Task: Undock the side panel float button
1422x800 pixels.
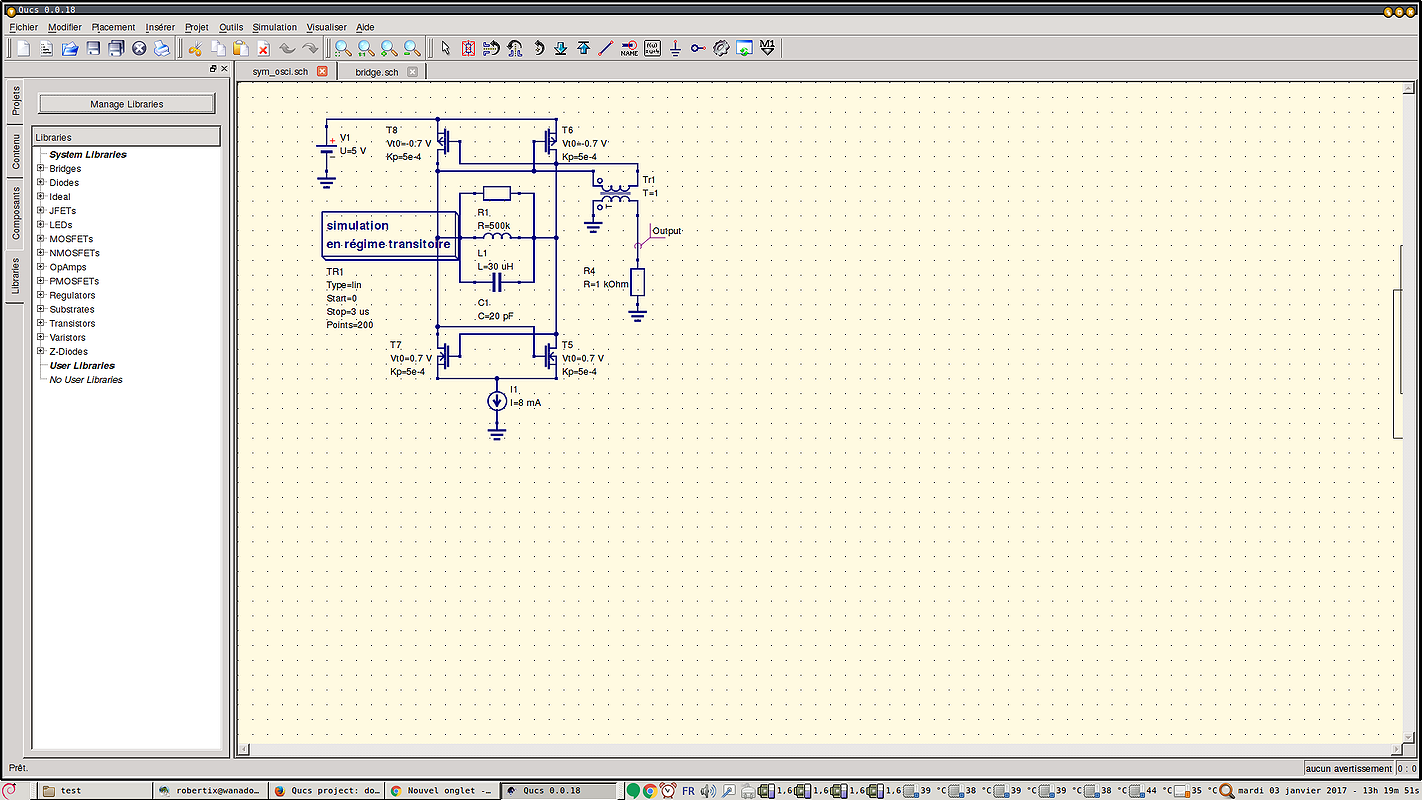Action: (x=213, y=69)
